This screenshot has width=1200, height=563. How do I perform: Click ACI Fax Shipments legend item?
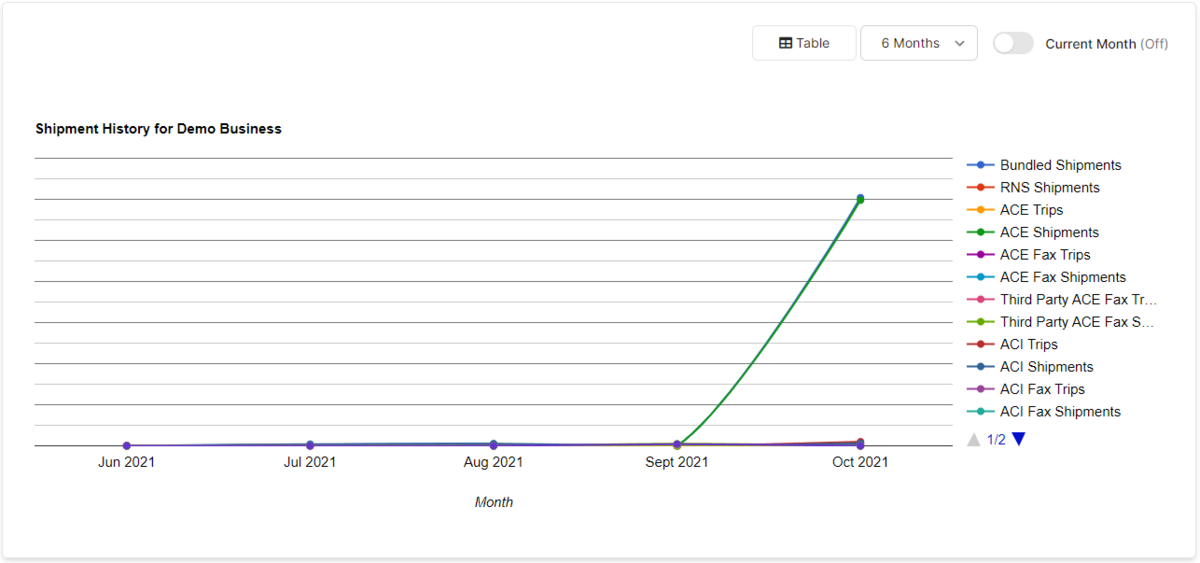coord(1060,412)
